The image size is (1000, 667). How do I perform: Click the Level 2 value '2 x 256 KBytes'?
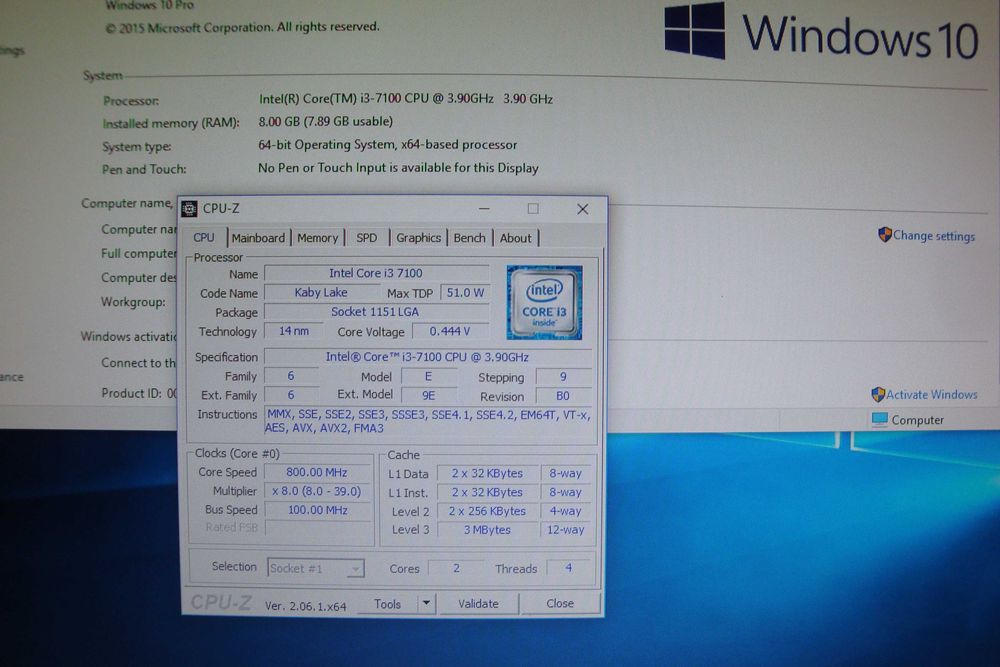pyautogui.click(x=487, y=511)
